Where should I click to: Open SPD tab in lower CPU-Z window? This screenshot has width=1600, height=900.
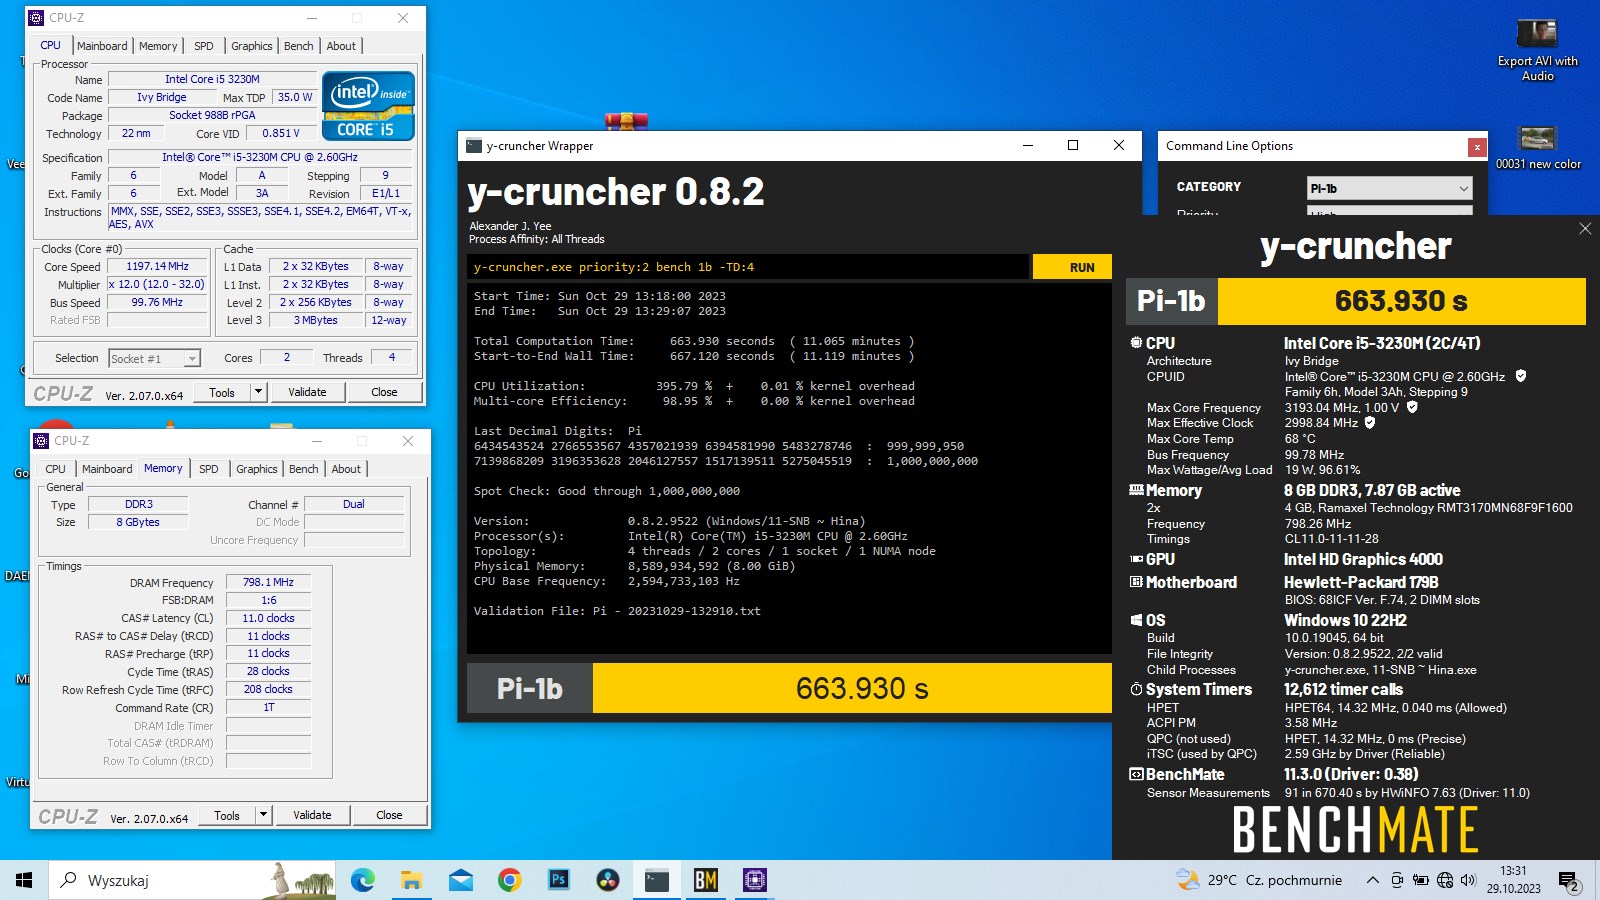coord(209,469)
